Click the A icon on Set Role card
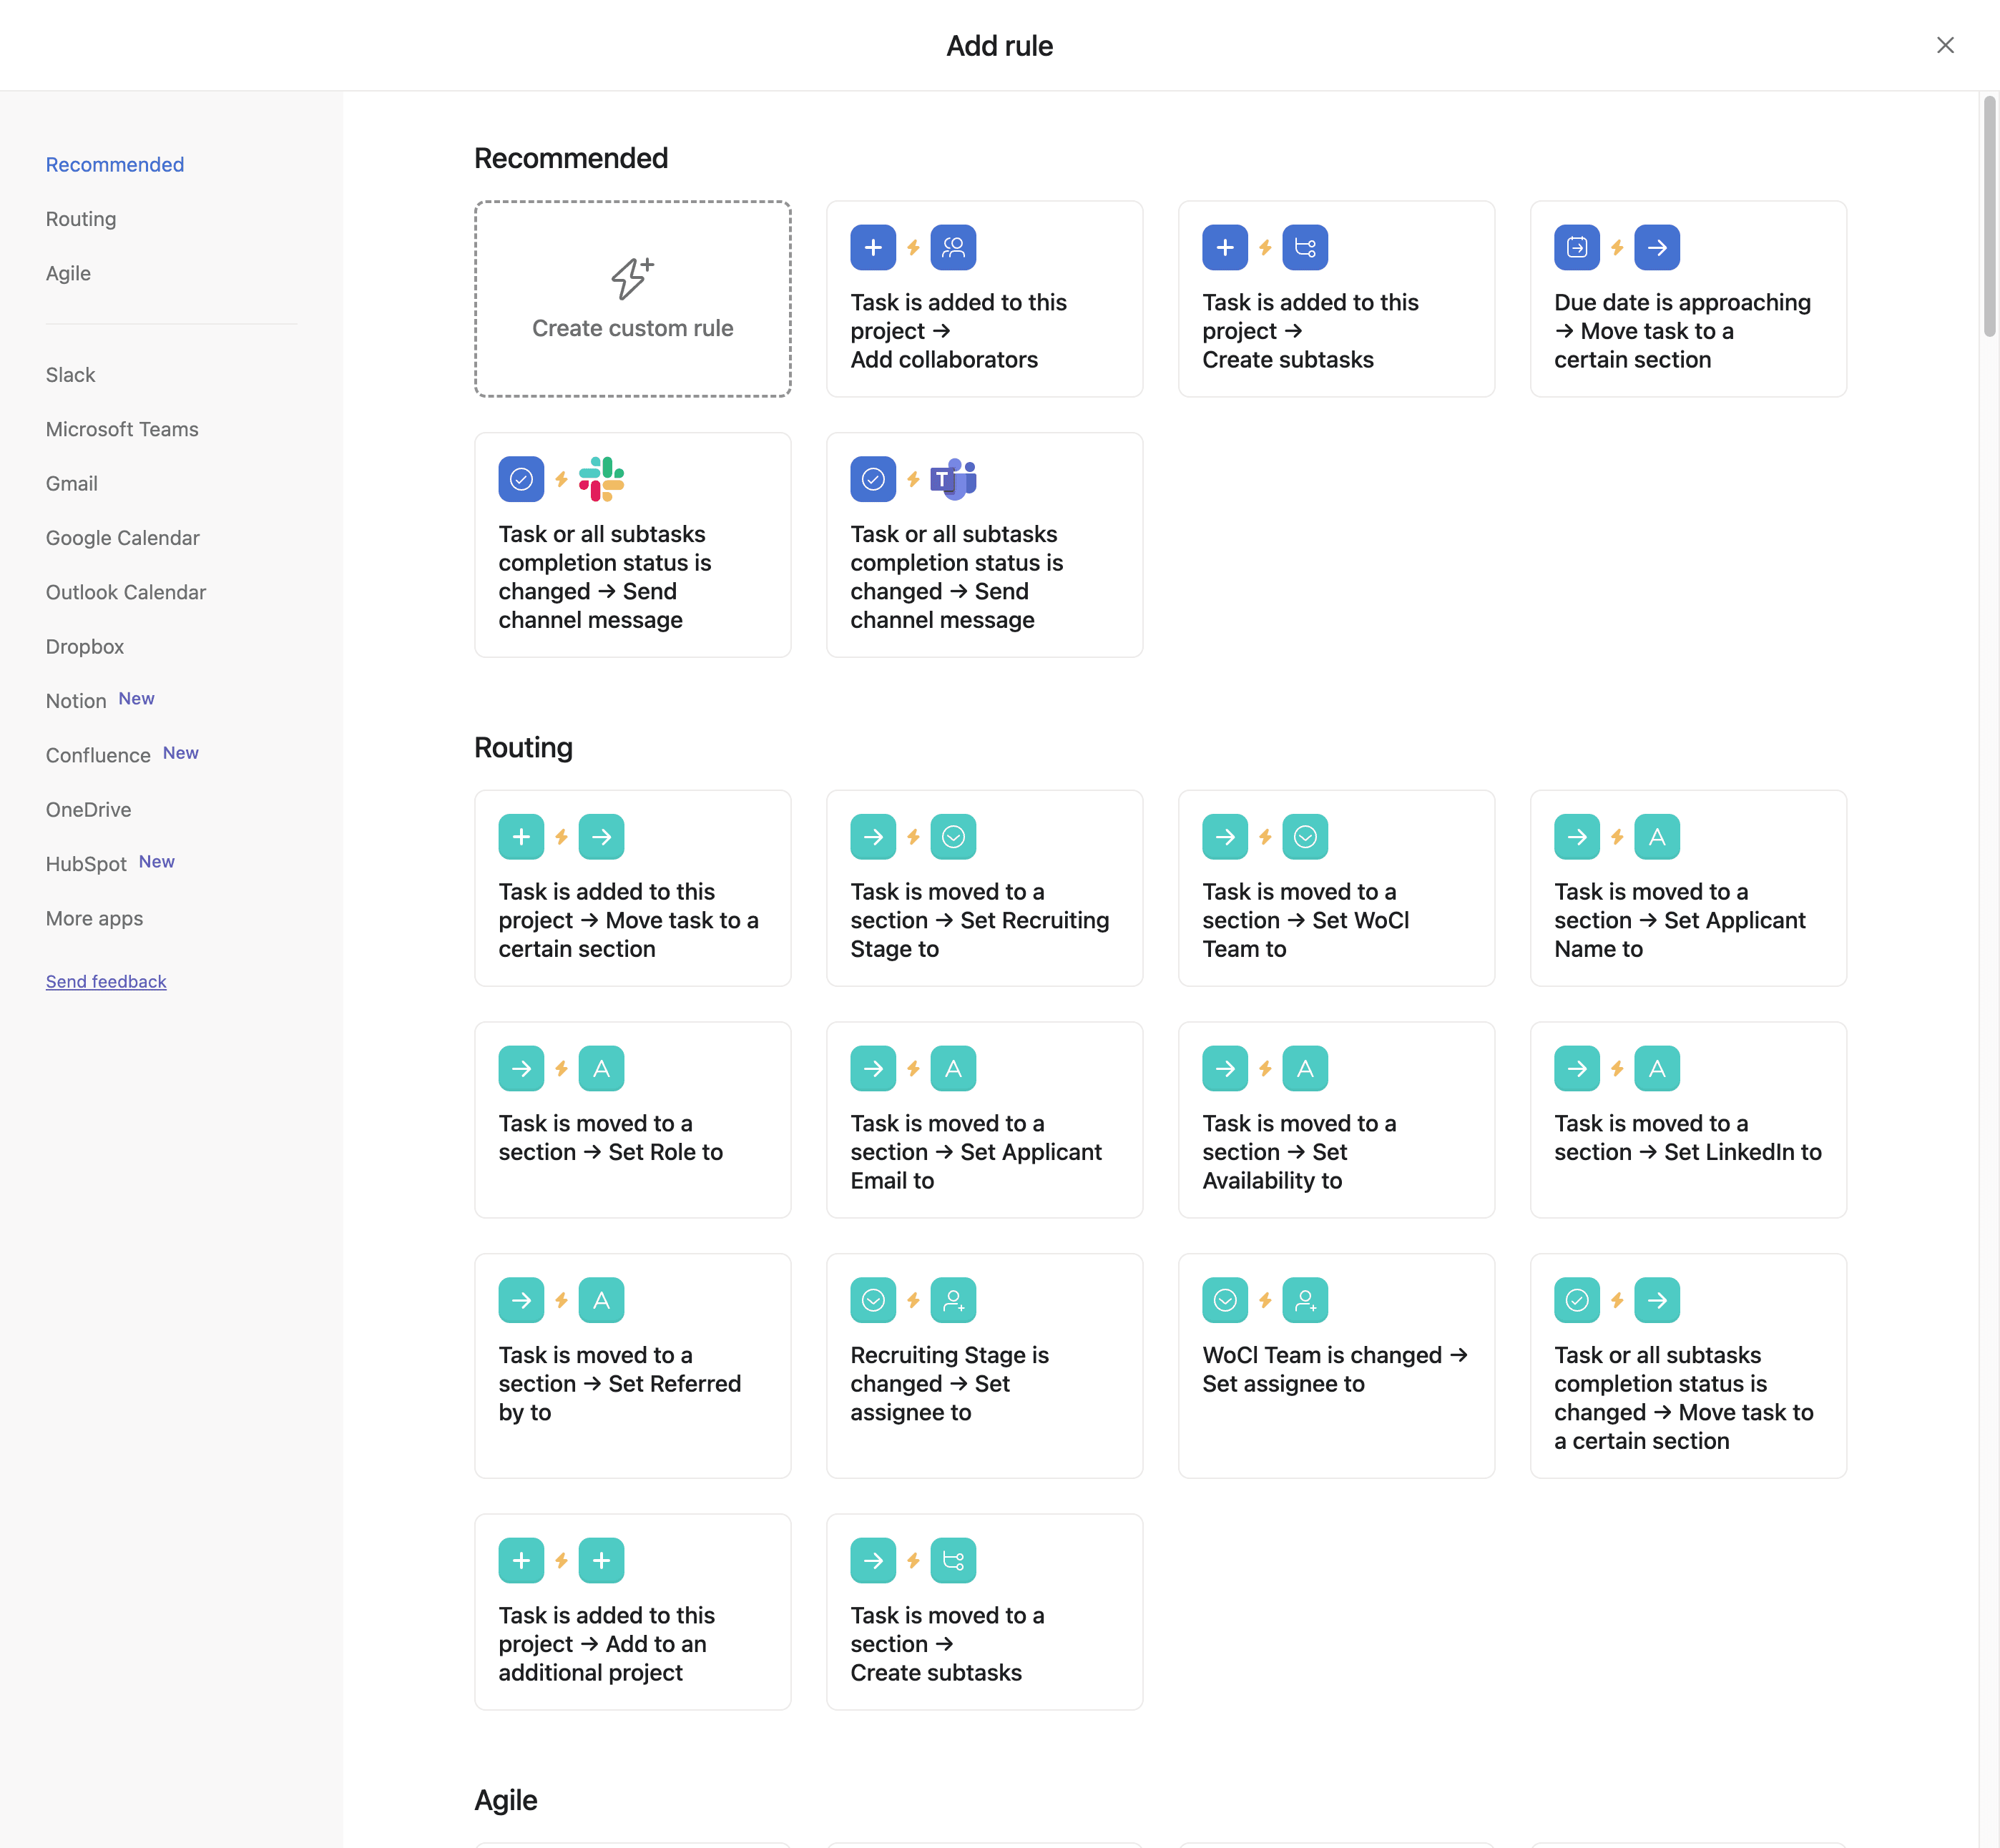The image size is (2000, 1848). pyautogui.click(x=601, y=1069)
